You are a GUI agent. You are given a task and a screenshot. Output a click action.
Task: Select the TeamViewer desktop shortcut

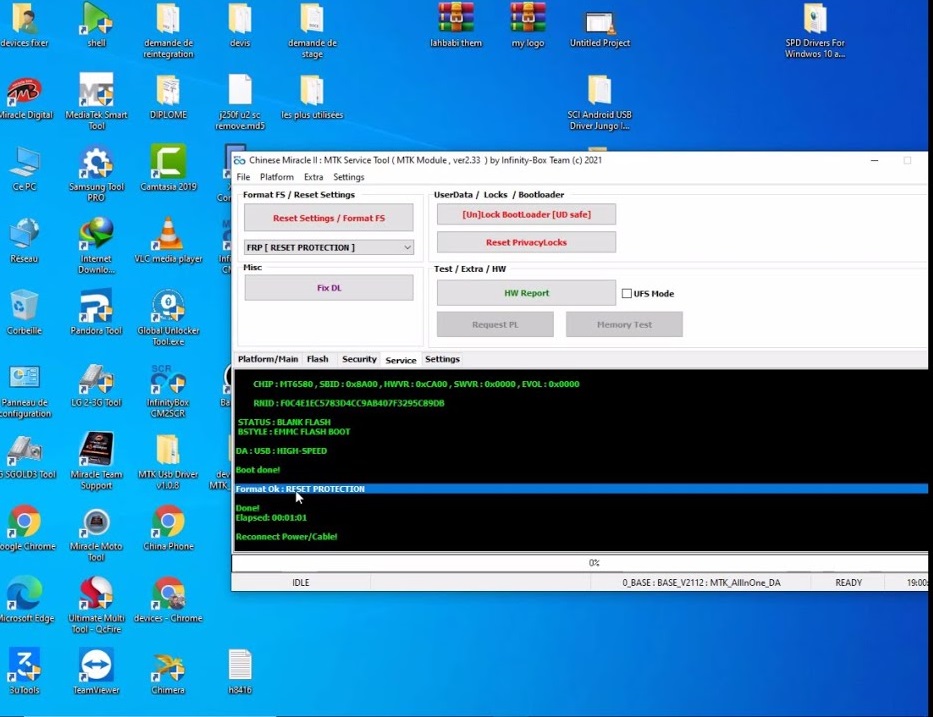[96, 667]
